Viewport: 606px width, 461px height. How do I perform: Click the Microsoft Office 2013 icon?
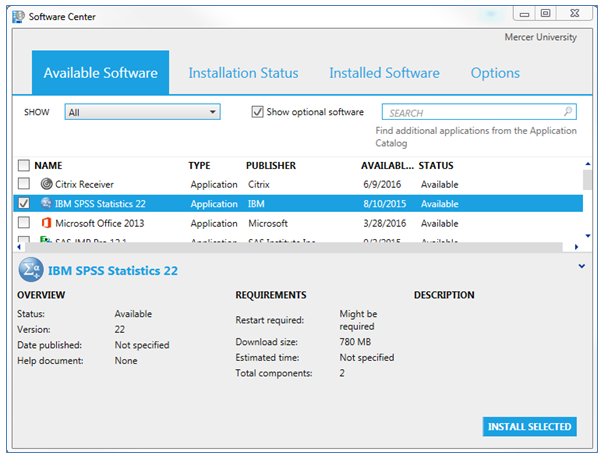tap(46, 223)
